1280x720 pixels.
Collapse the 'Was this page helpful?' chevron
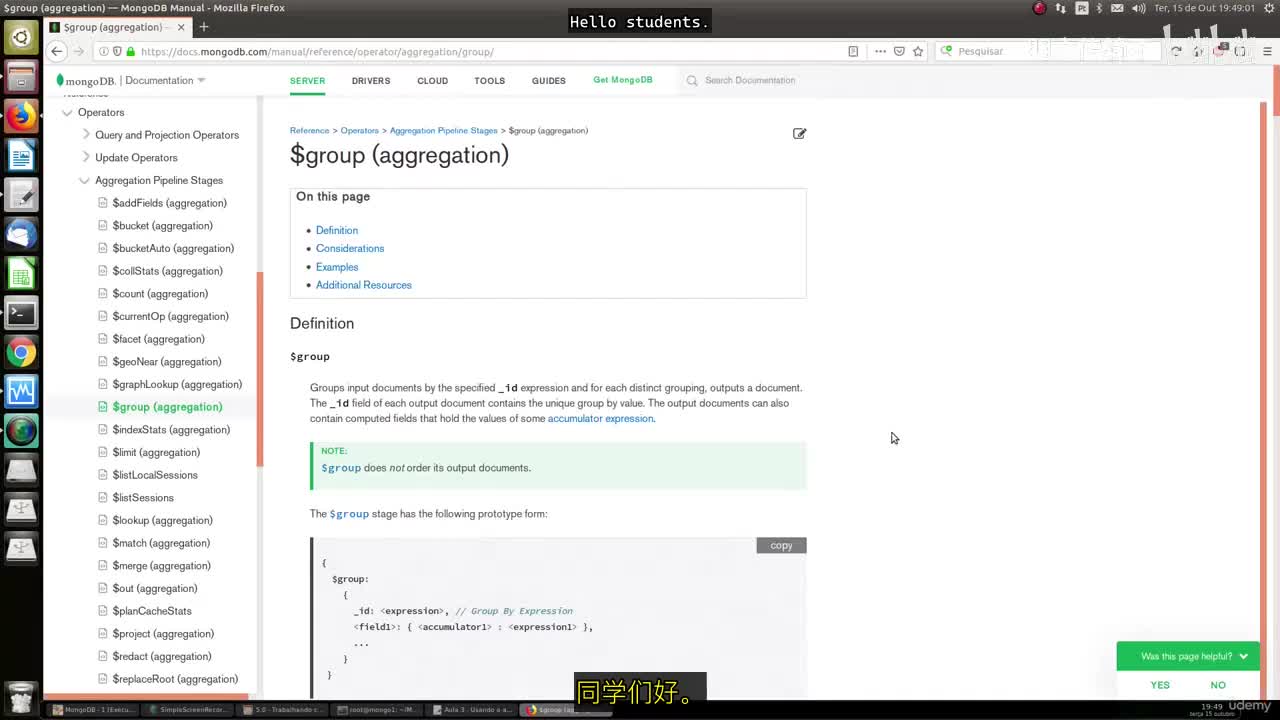click(x=1243, y=656)
